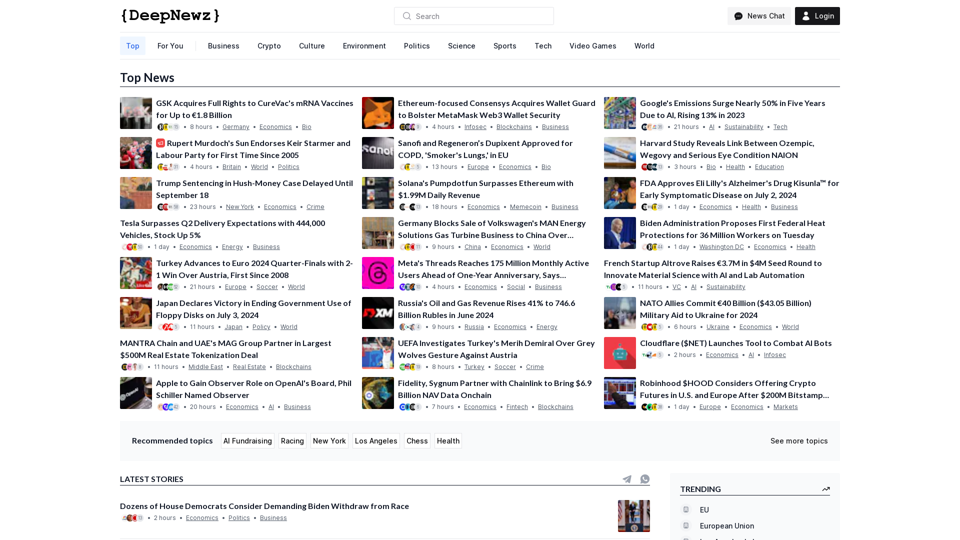960x540 pixels.
Task: Open Harvard Ozempic study headline
Action: 727,149
